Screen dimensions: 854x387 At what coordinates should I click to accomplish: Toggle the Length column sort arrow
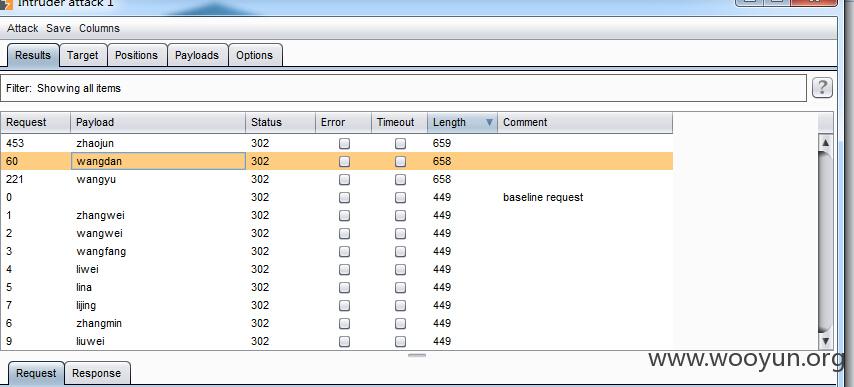tap(489, 122)
